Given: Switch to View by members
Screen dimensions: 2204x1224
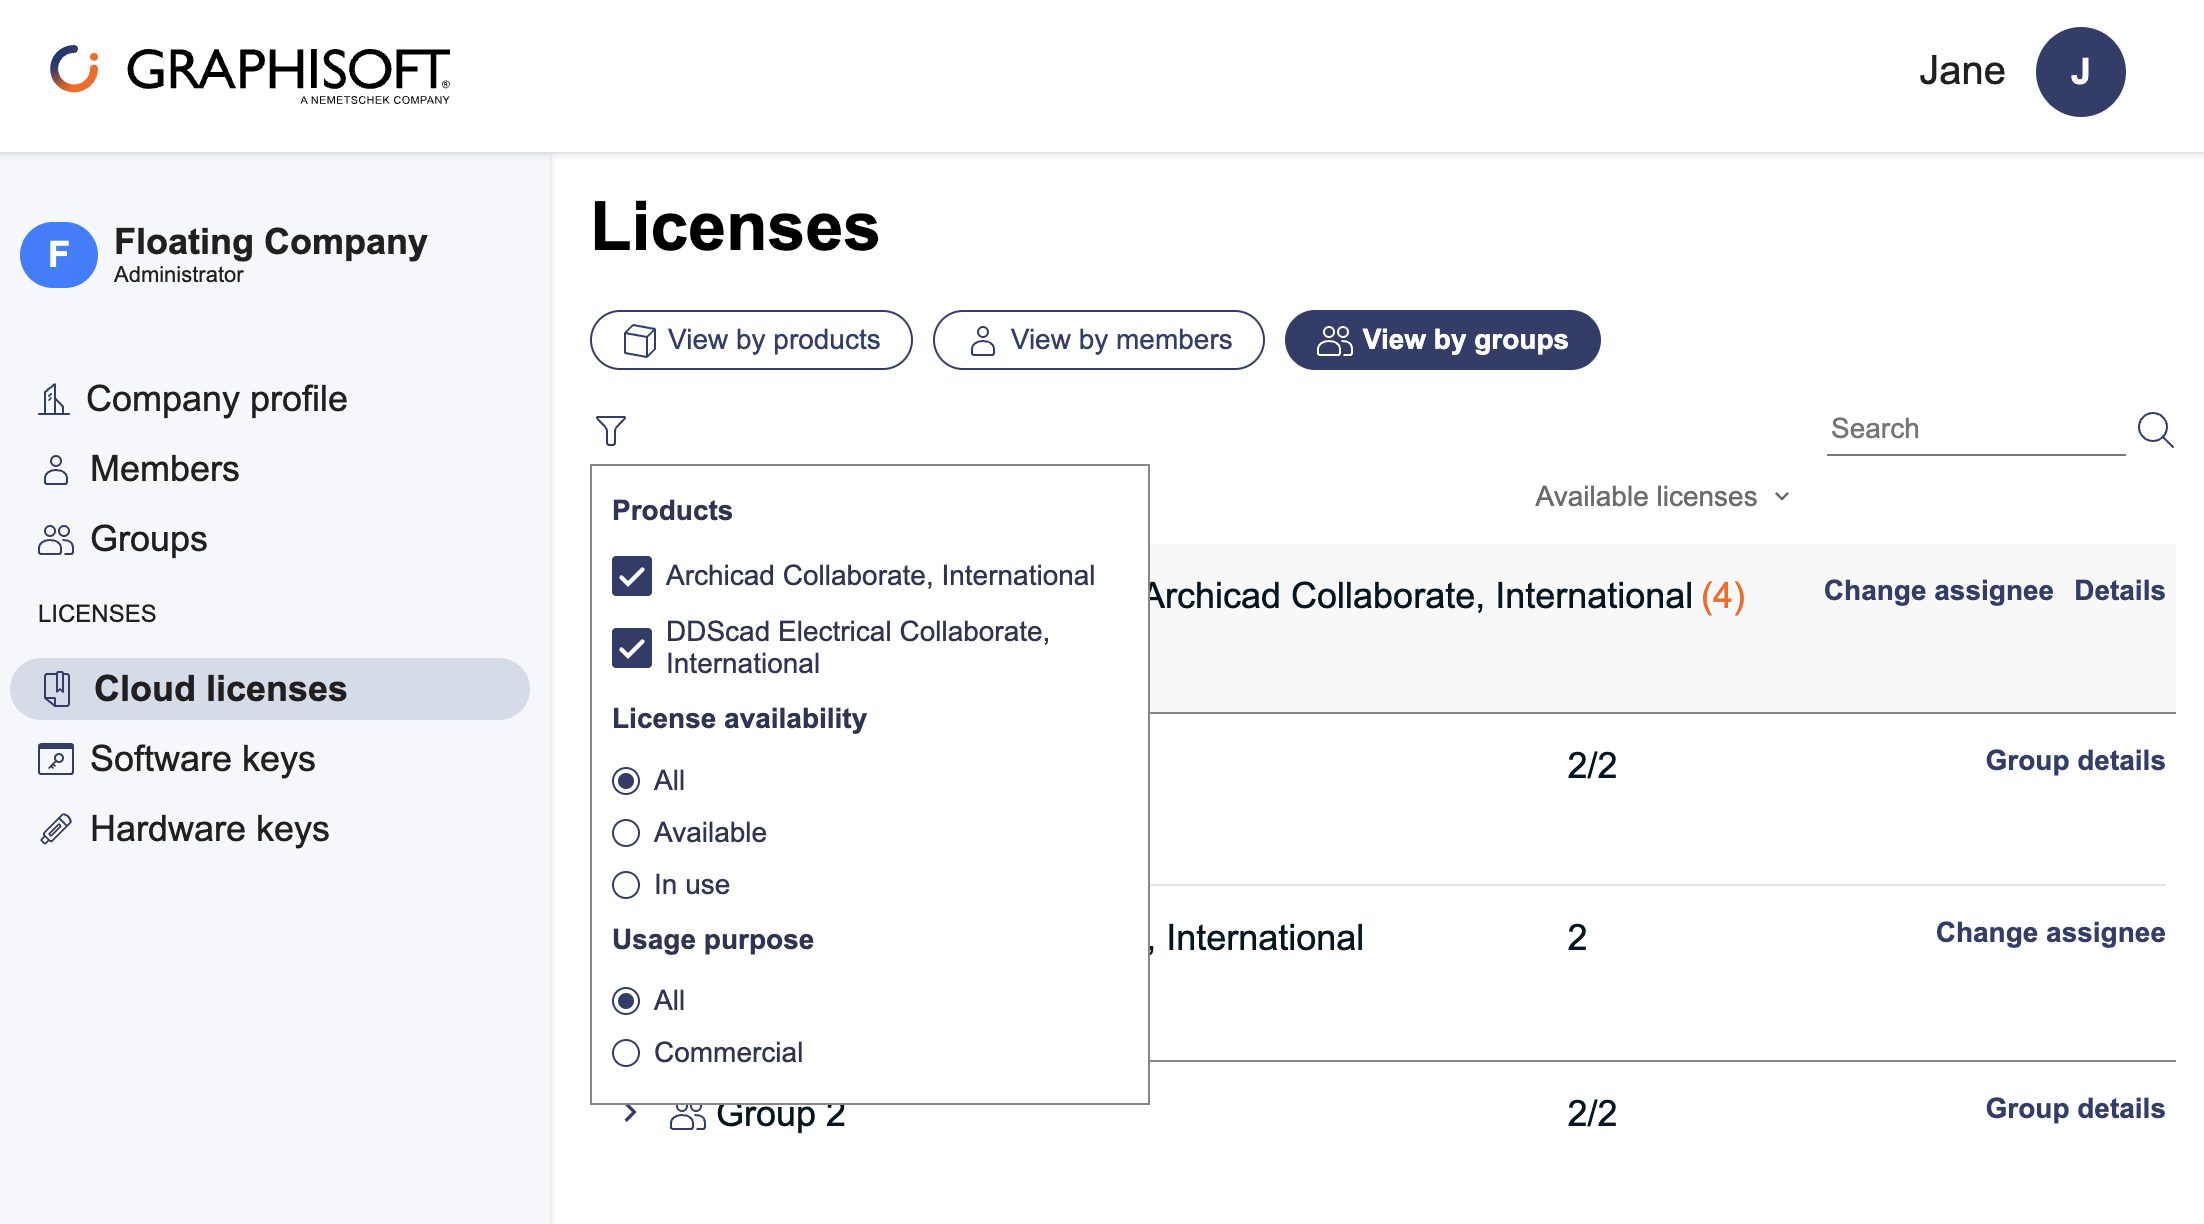Looking at the screenshot, I should coord(1099,340).
